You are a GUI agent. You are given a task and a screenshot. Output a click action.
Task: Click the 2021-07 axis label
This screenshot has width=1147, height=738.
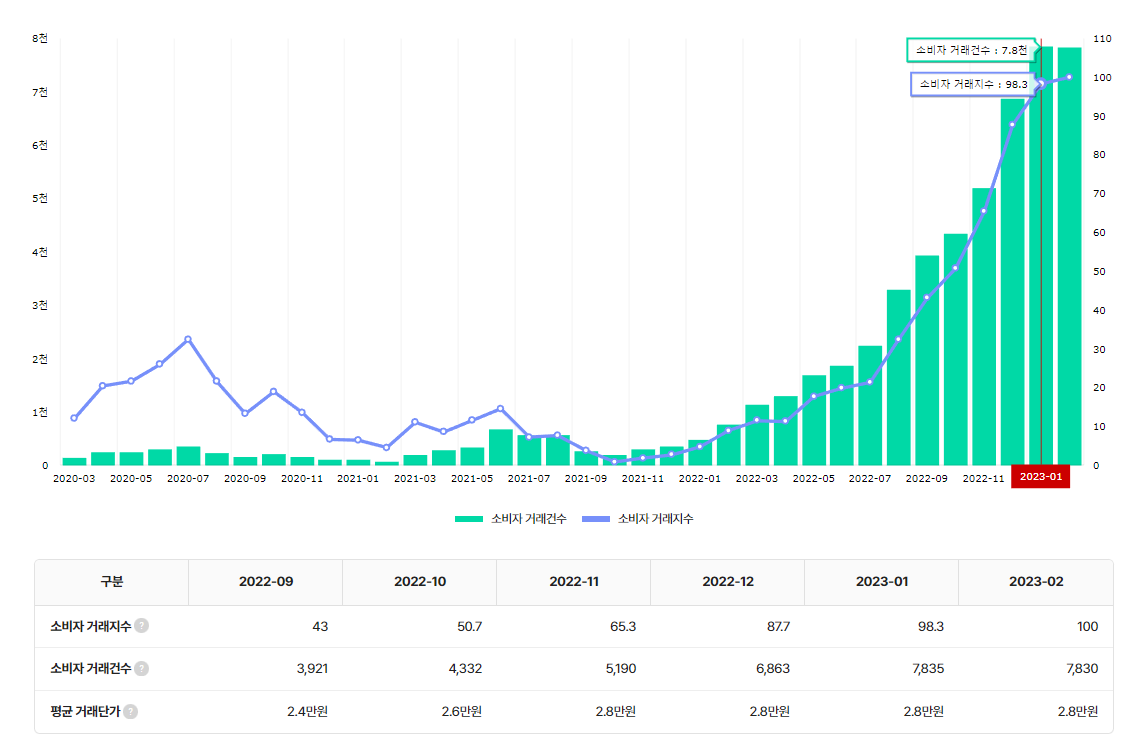(x=529, y=478)
